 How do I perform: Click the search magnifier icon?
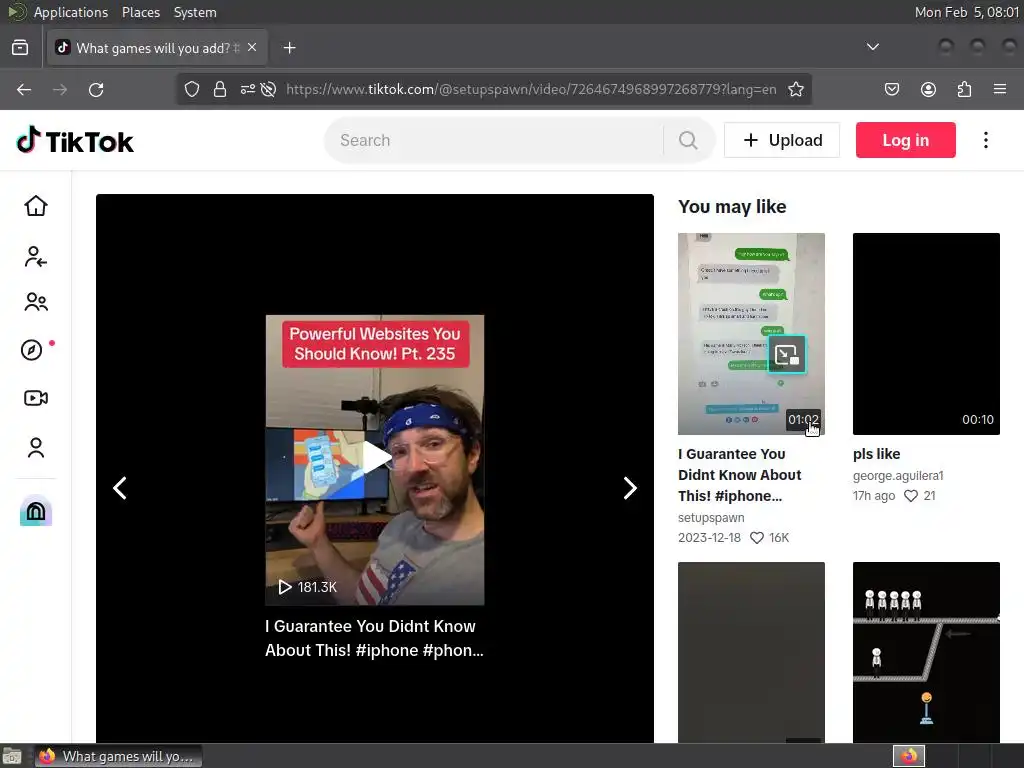click(688, 140)
